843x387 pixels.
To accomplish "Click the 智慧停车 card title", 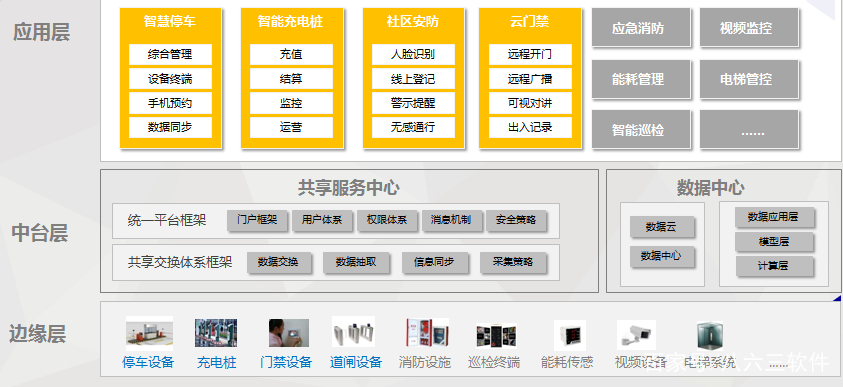I will coord(170,22).
